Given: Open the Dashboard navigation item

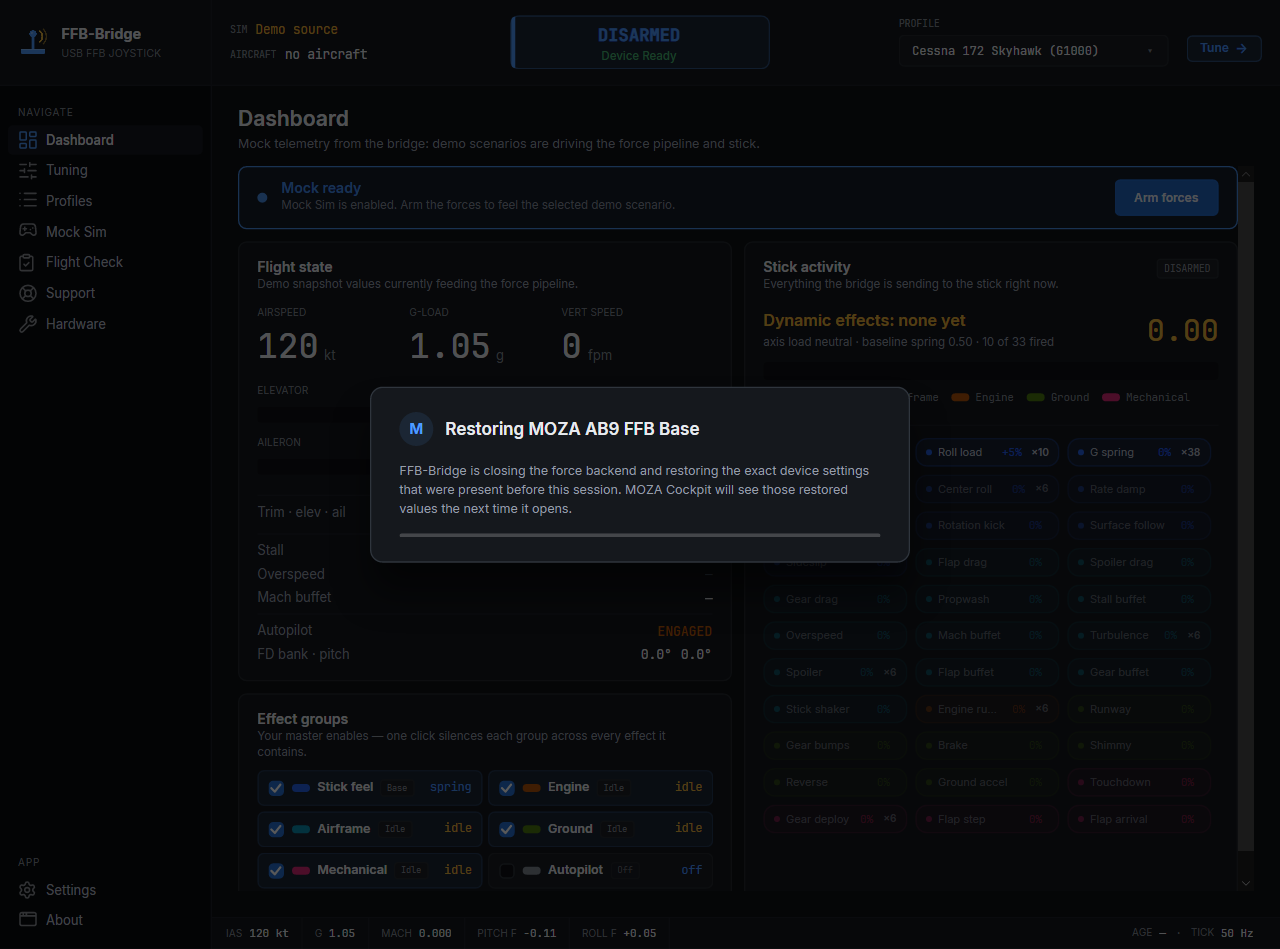Looking at the screenshot, I should pos(106,140).
